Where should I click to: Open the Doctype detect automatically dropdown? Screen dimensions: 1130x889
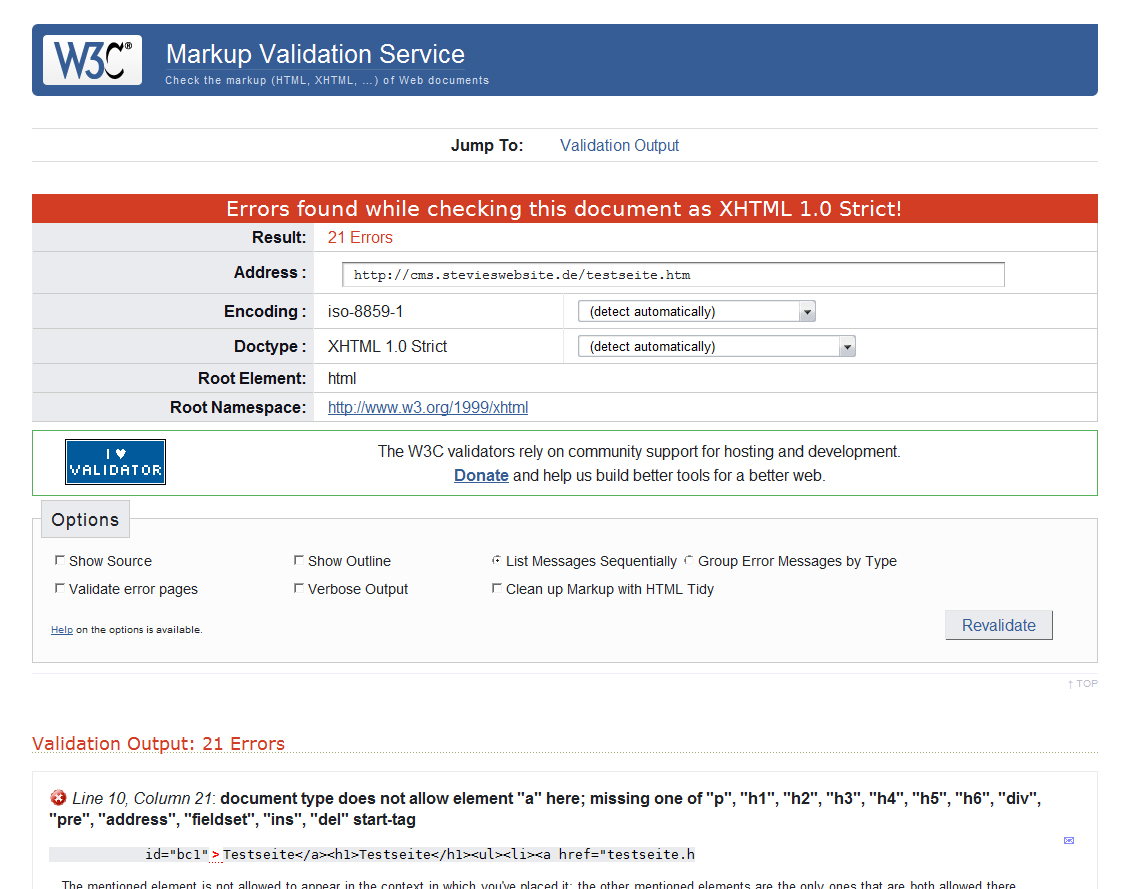point(716,347)
